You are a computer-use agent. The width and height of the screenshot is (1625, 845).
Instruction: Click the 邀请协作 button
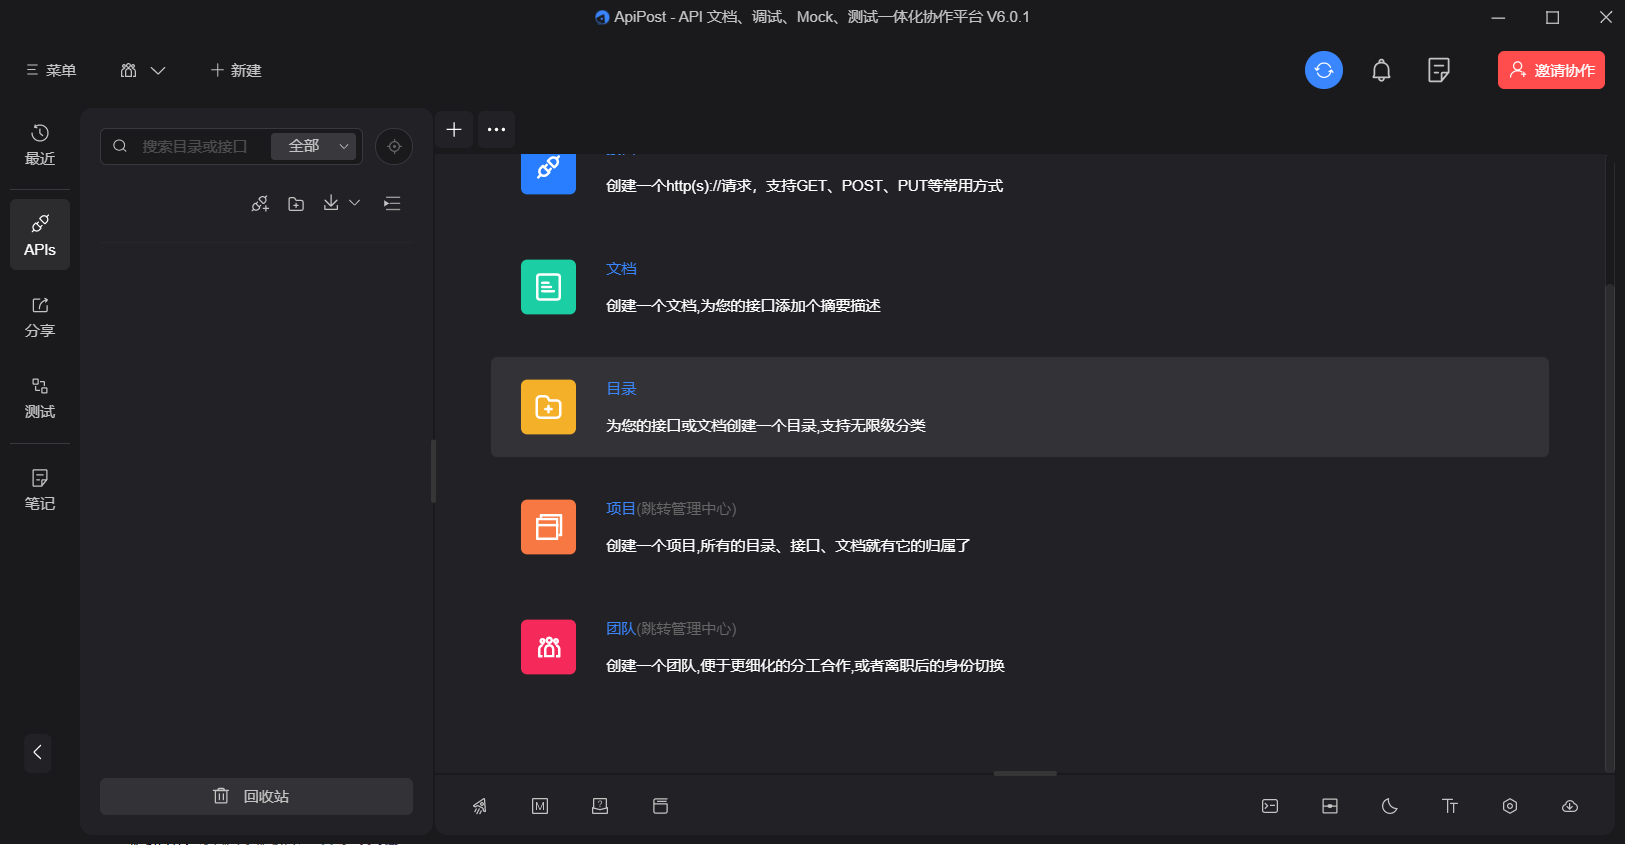(1551, 70)
